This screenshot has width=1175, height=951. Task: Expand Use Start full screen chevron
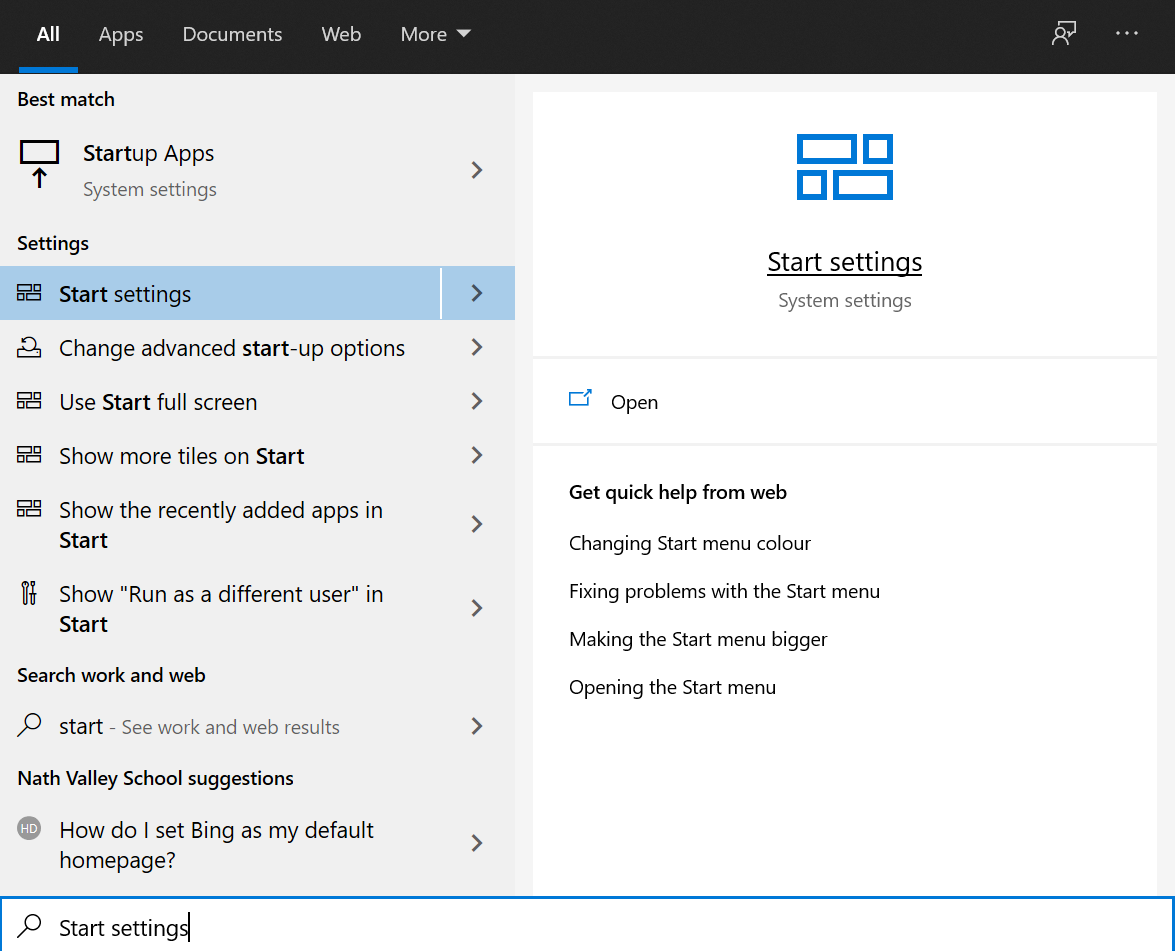coord(477,401)
